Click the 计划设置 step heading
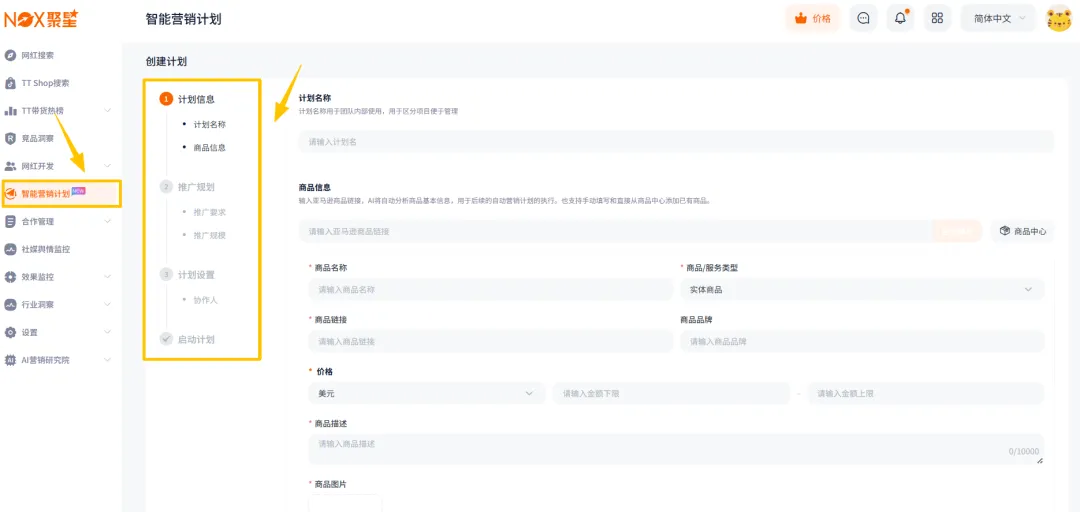This screenshot has height=512, width=1080. 196,274
